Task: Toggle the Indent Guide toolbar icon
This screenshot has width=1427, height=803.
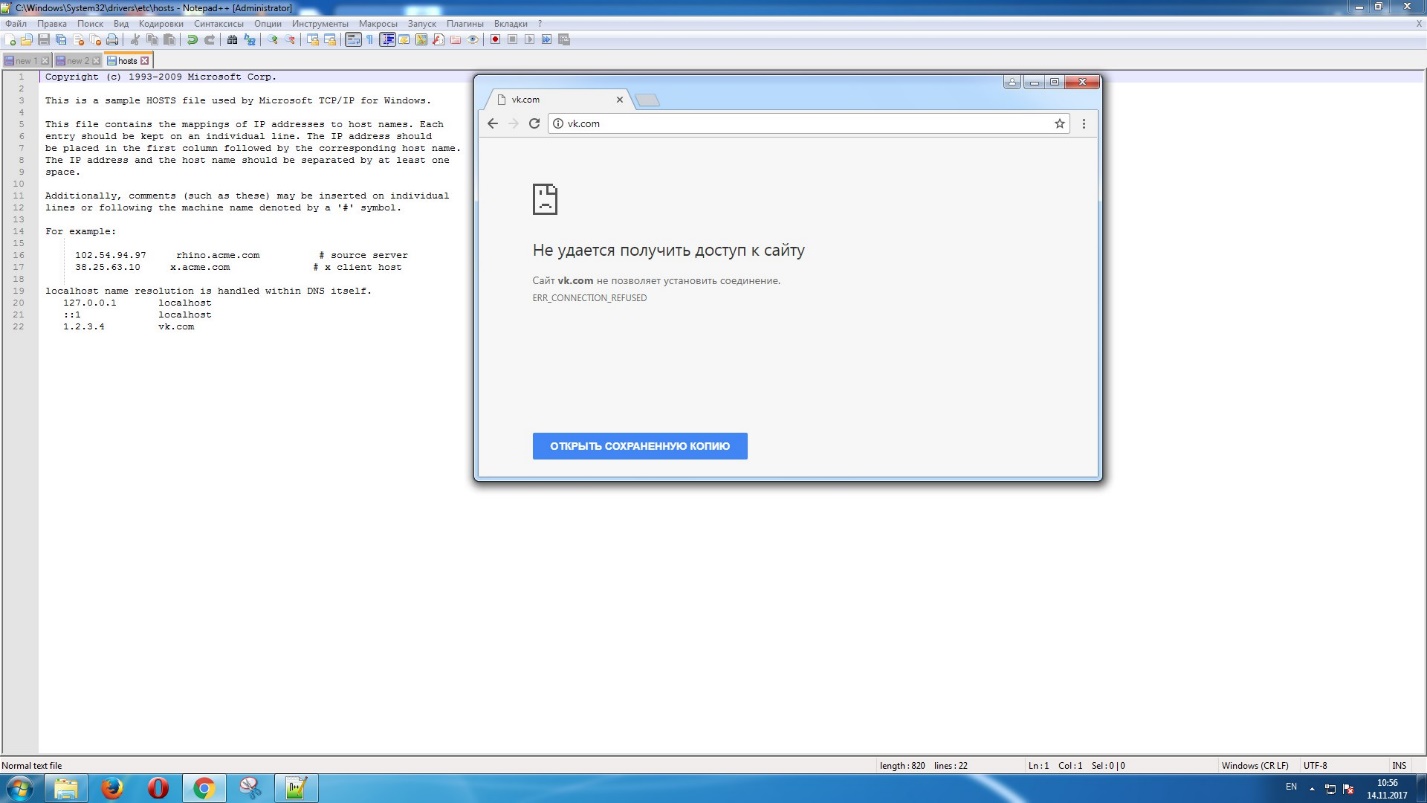Action: coord(386,40)
